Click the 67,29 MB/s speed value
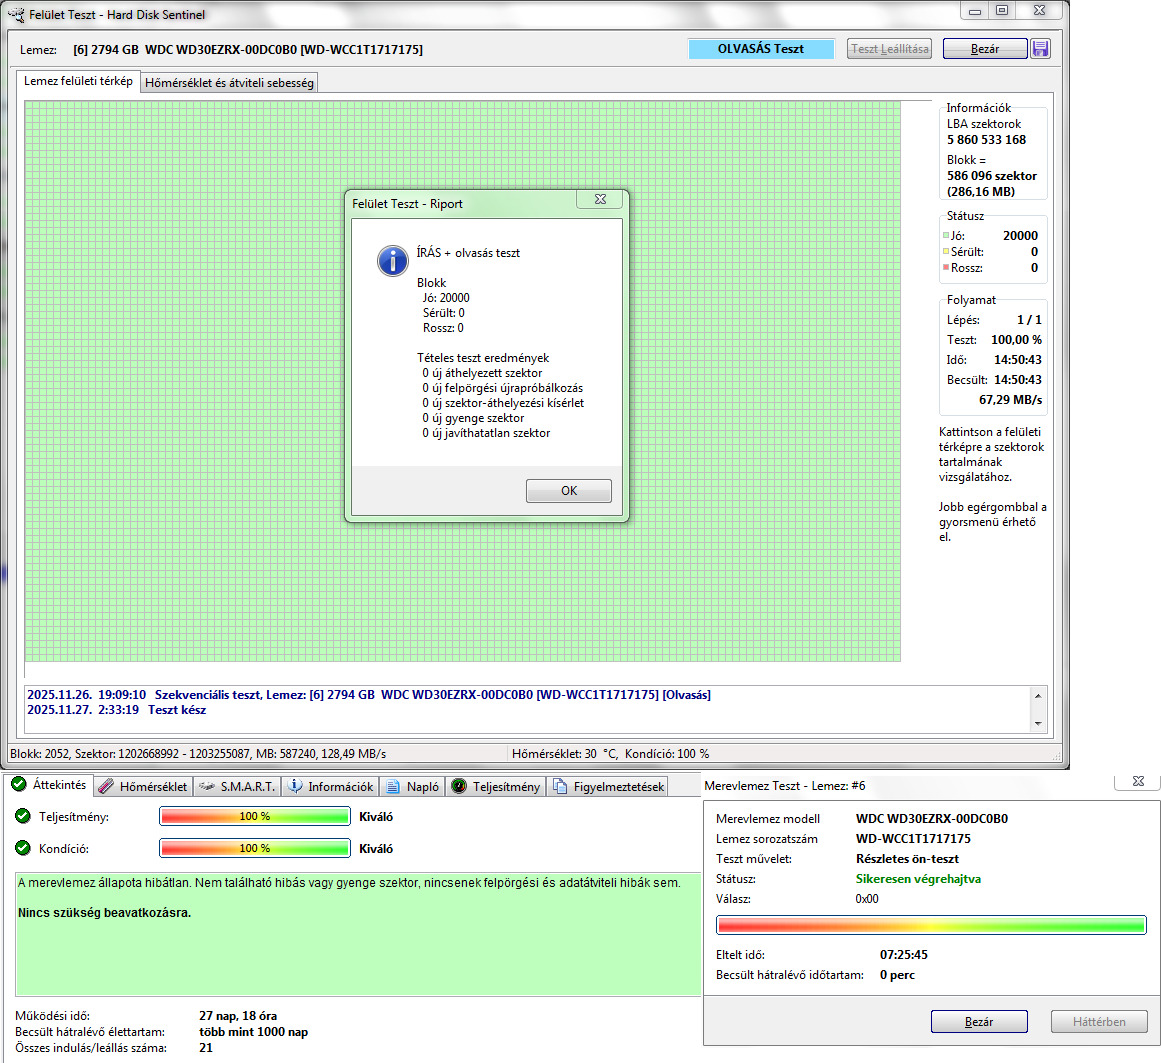The height and width of the screenshot is (1063, 1161). tap(1010, 400)
